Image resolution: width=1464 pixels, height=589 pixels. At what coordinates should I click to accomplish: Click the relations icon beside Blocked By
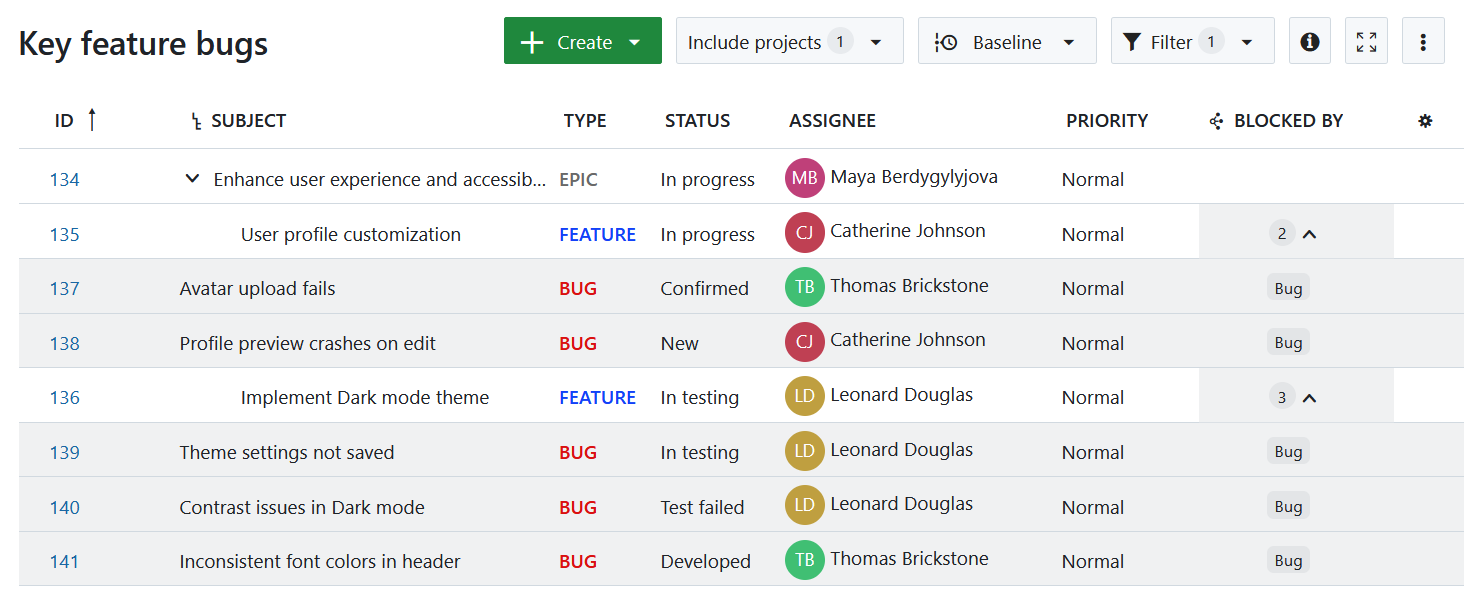pyautogui.click(x=1215, y=120)
